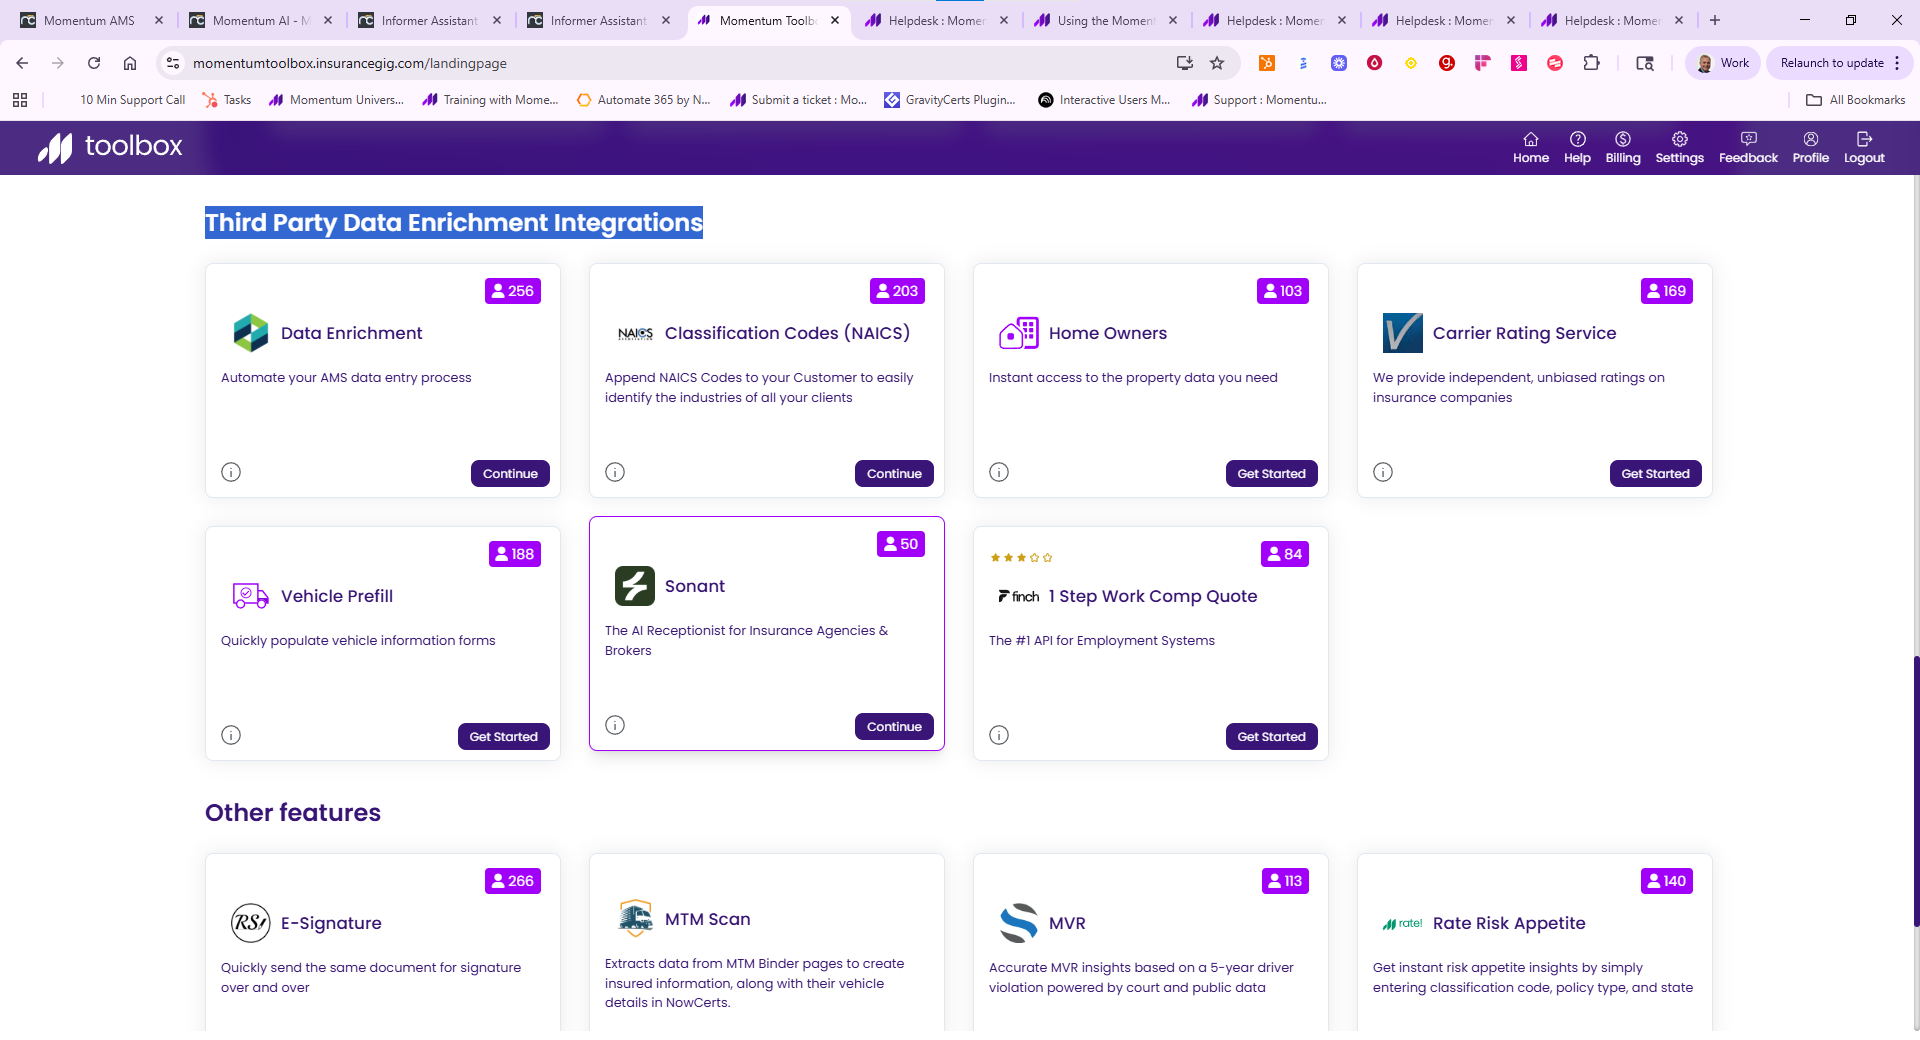The width and height of the screenshot is (1920, 1040).
Task: Open GravityCerts Plugin bookmark
Action: tap(950, 100)
